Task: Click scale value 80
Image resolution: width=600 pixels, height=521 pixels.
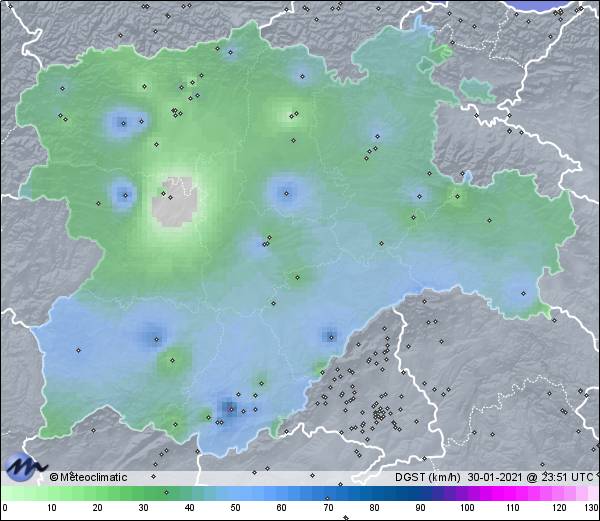Action: pyautogui.click(x=374, y=508)
